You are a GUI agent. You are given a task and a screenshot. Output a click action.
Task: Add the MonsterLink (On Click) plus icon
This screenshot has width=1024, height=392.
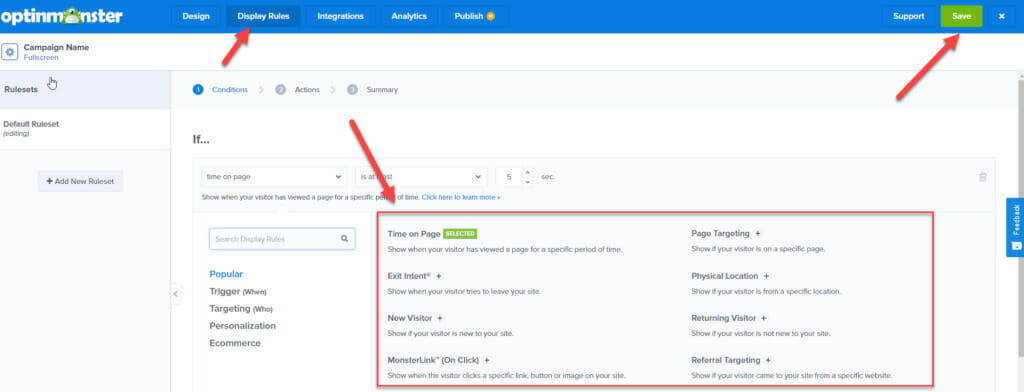(x=487, y=360)
